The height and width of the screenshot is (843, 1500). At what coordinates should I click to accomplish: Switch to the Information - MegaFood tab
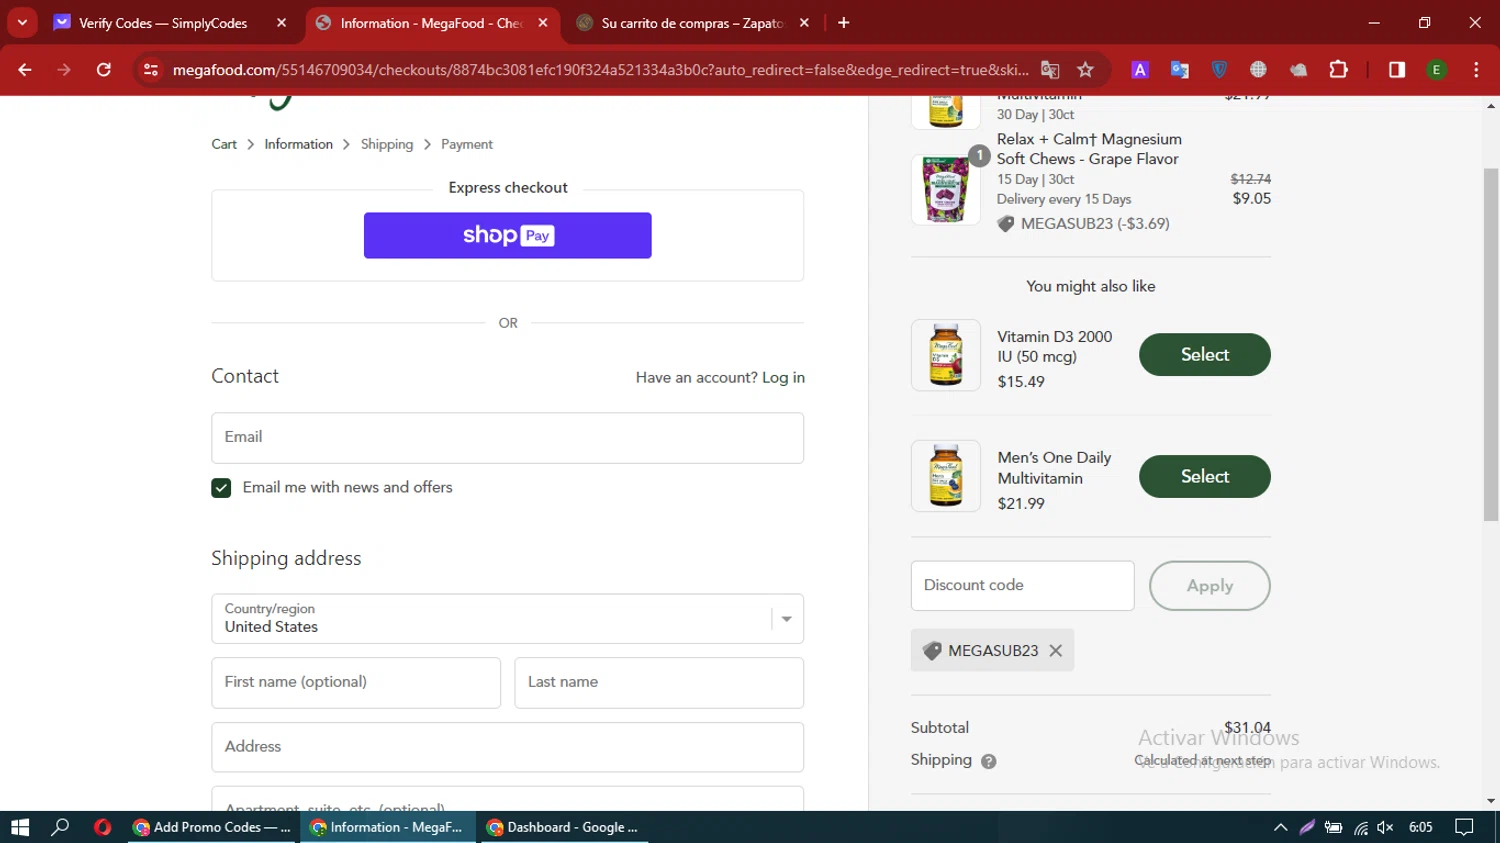coord(430,23)
